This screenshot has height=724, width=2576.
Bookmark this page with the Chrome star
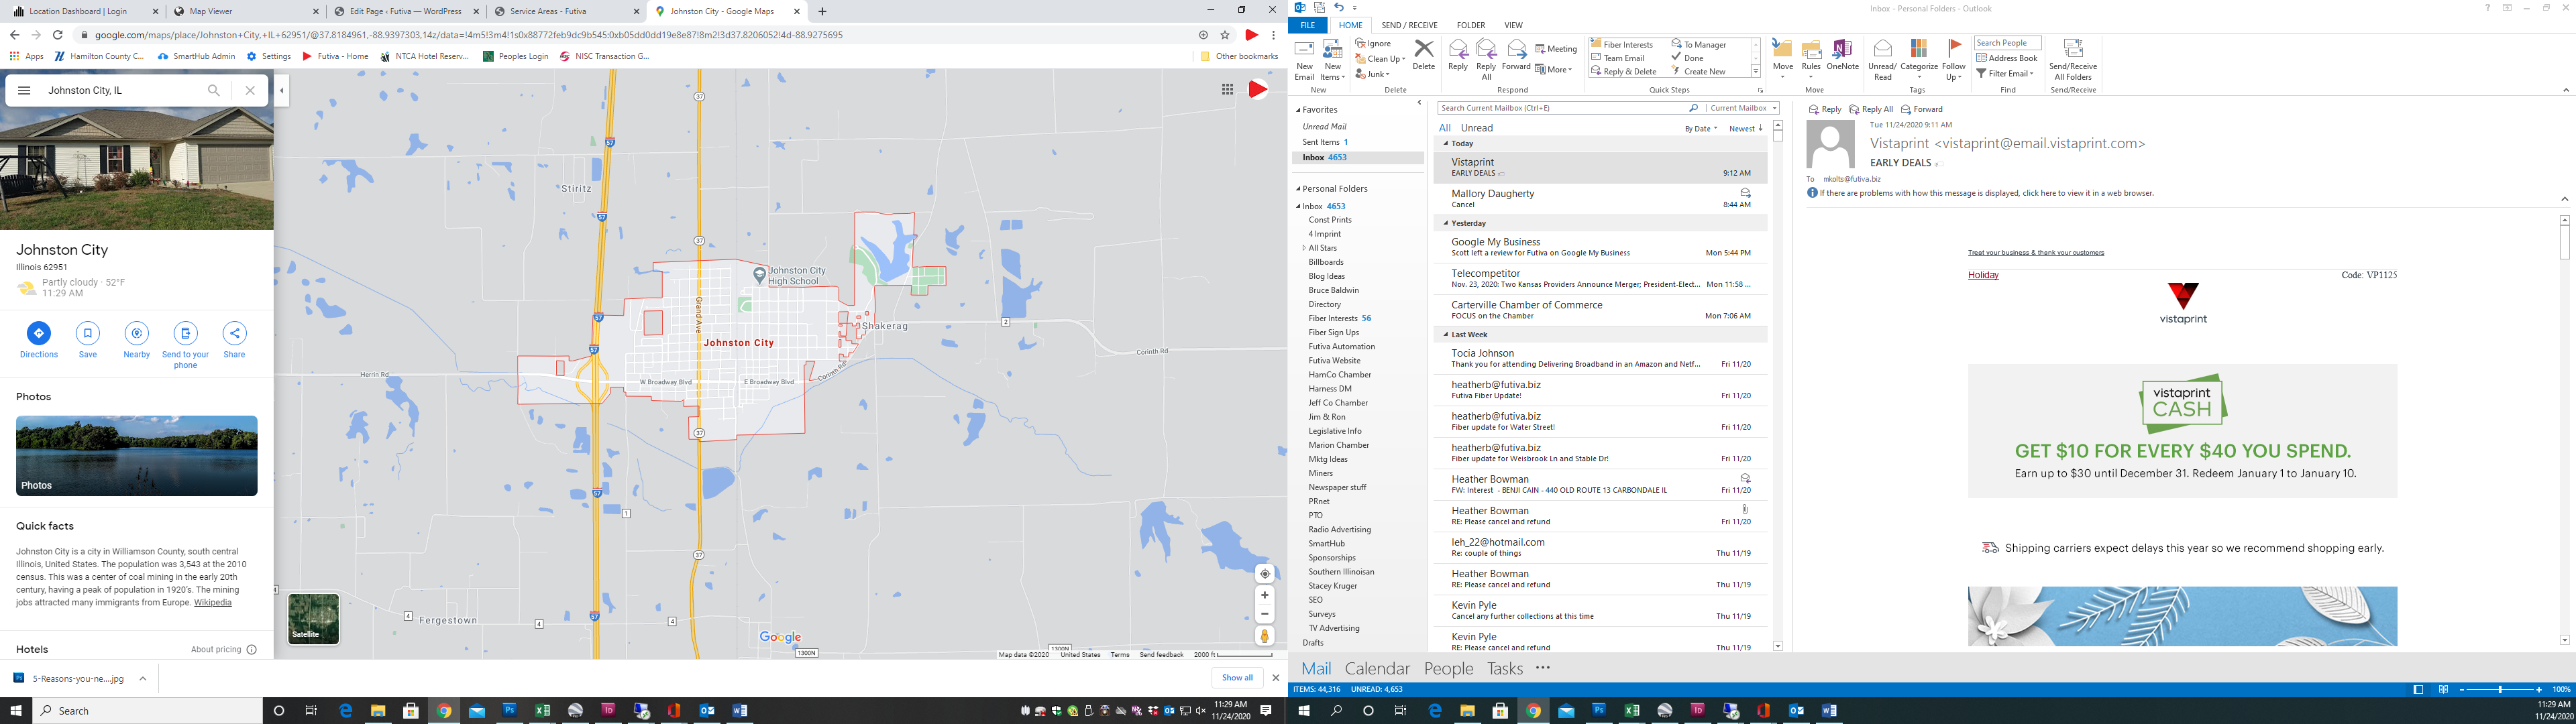point(1225,35)
